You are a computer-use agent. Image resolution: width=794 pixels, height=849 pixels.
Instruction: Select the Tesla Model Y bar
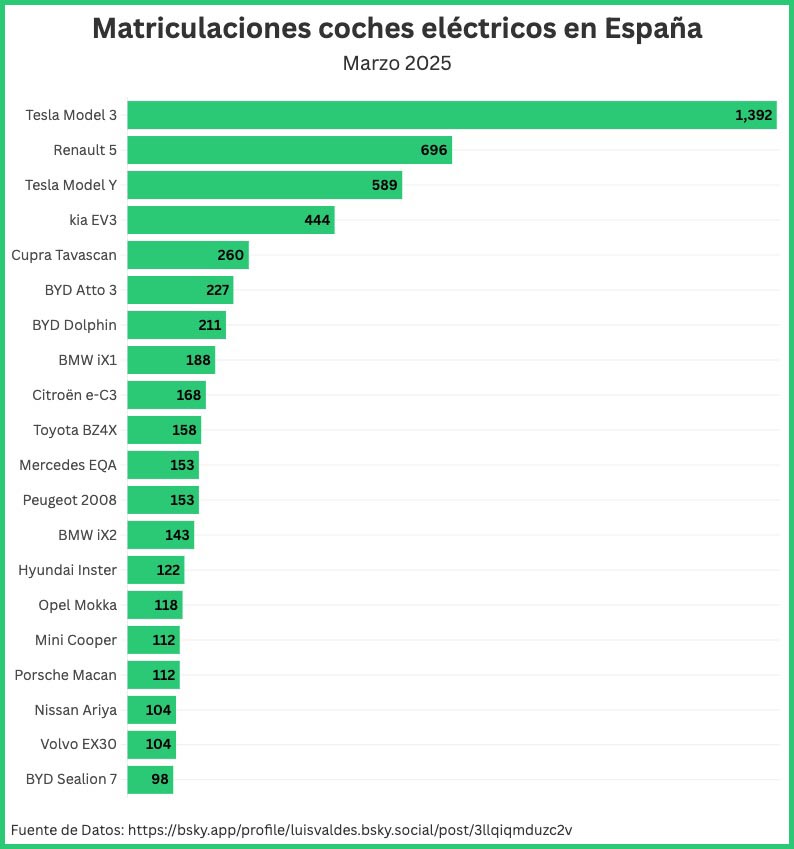264,185
